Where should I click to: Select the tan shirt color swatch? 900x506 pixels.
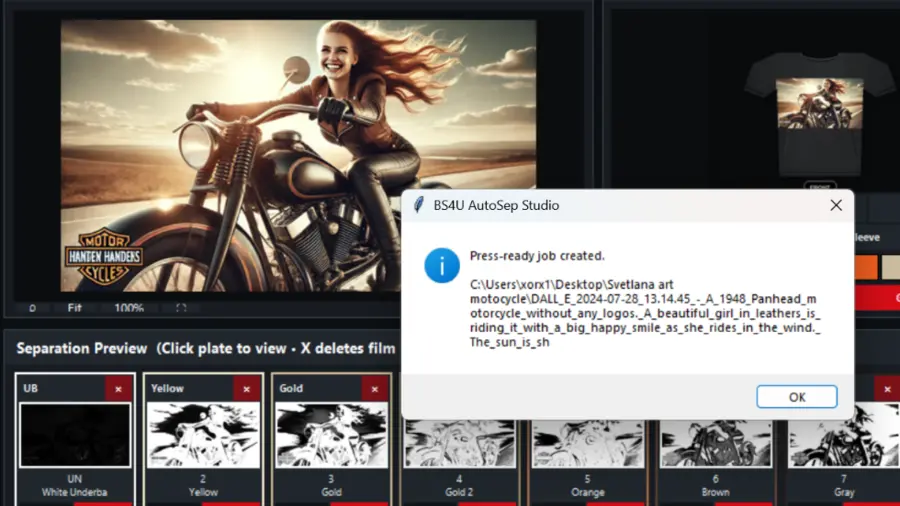(891, 267)
